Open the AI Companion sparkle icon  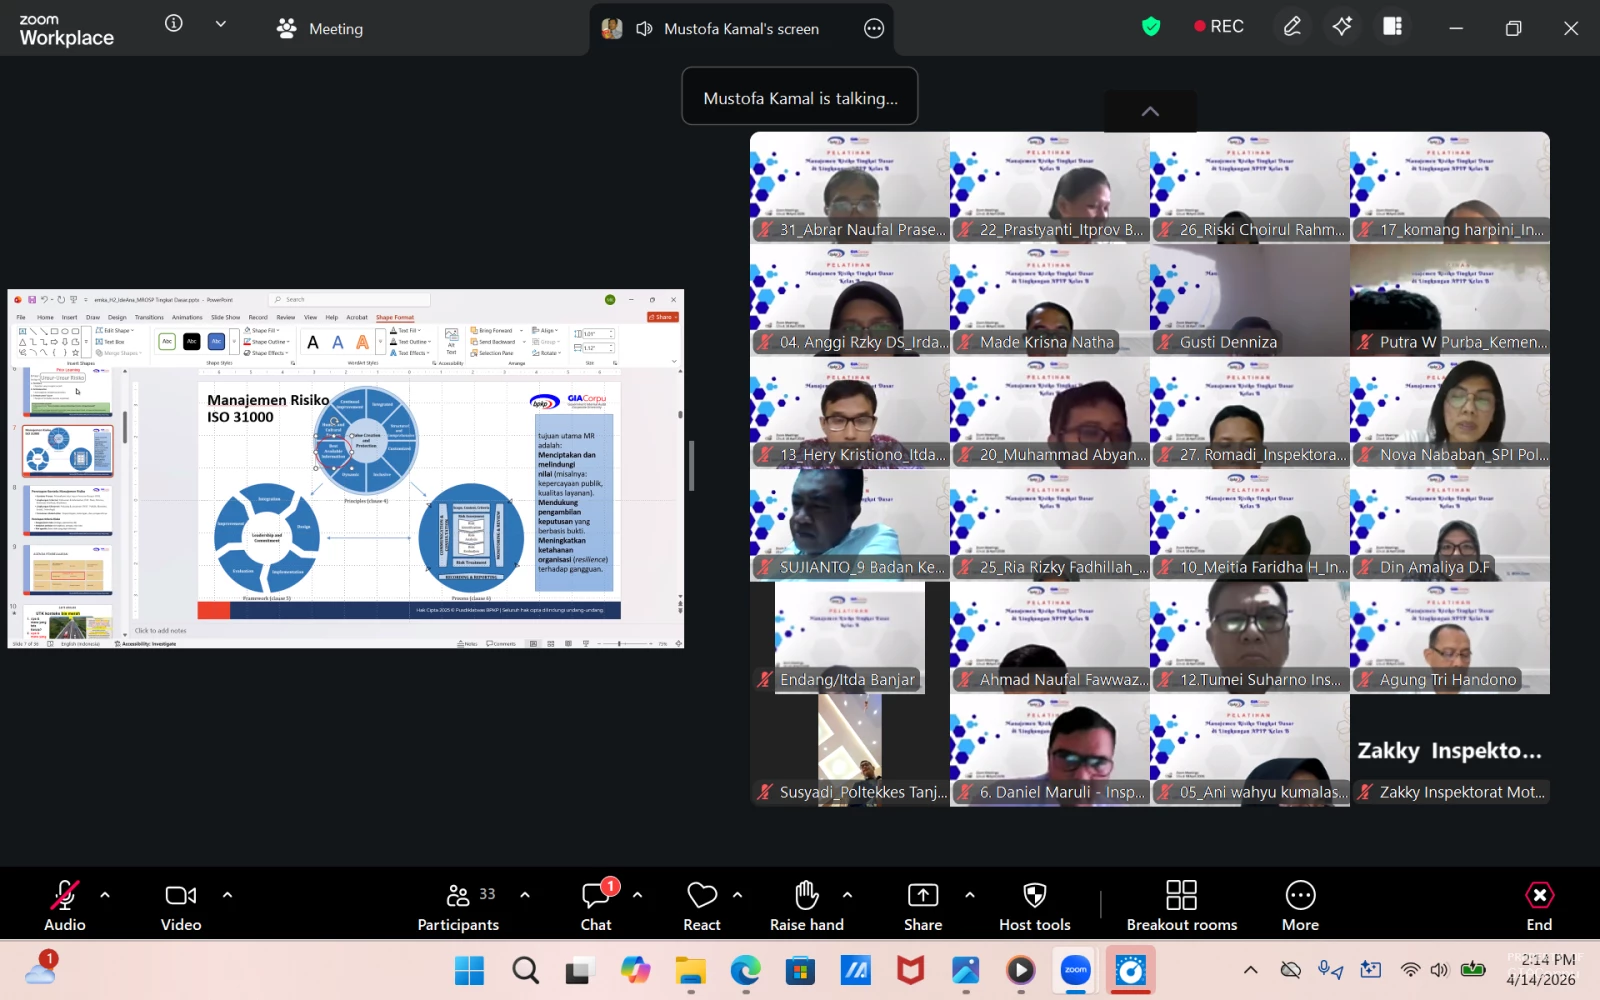[x=1342, y=27]
